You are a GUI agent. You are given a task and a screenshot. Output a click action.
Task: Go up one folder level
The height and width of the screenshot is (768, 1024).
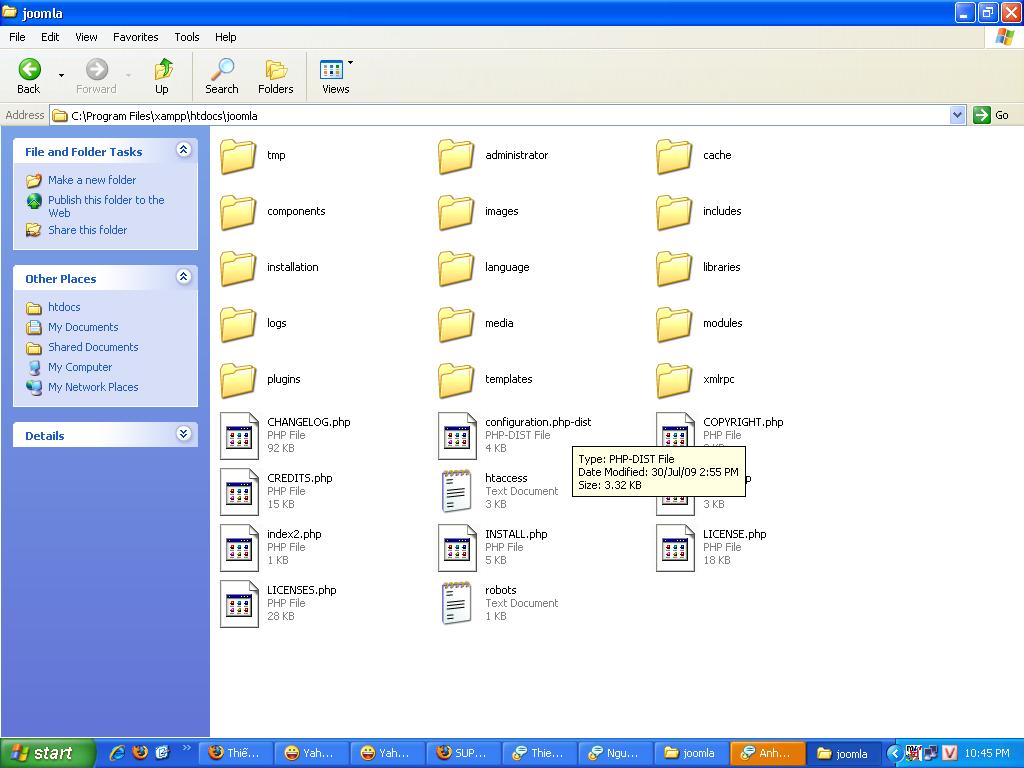coord(162,76)
